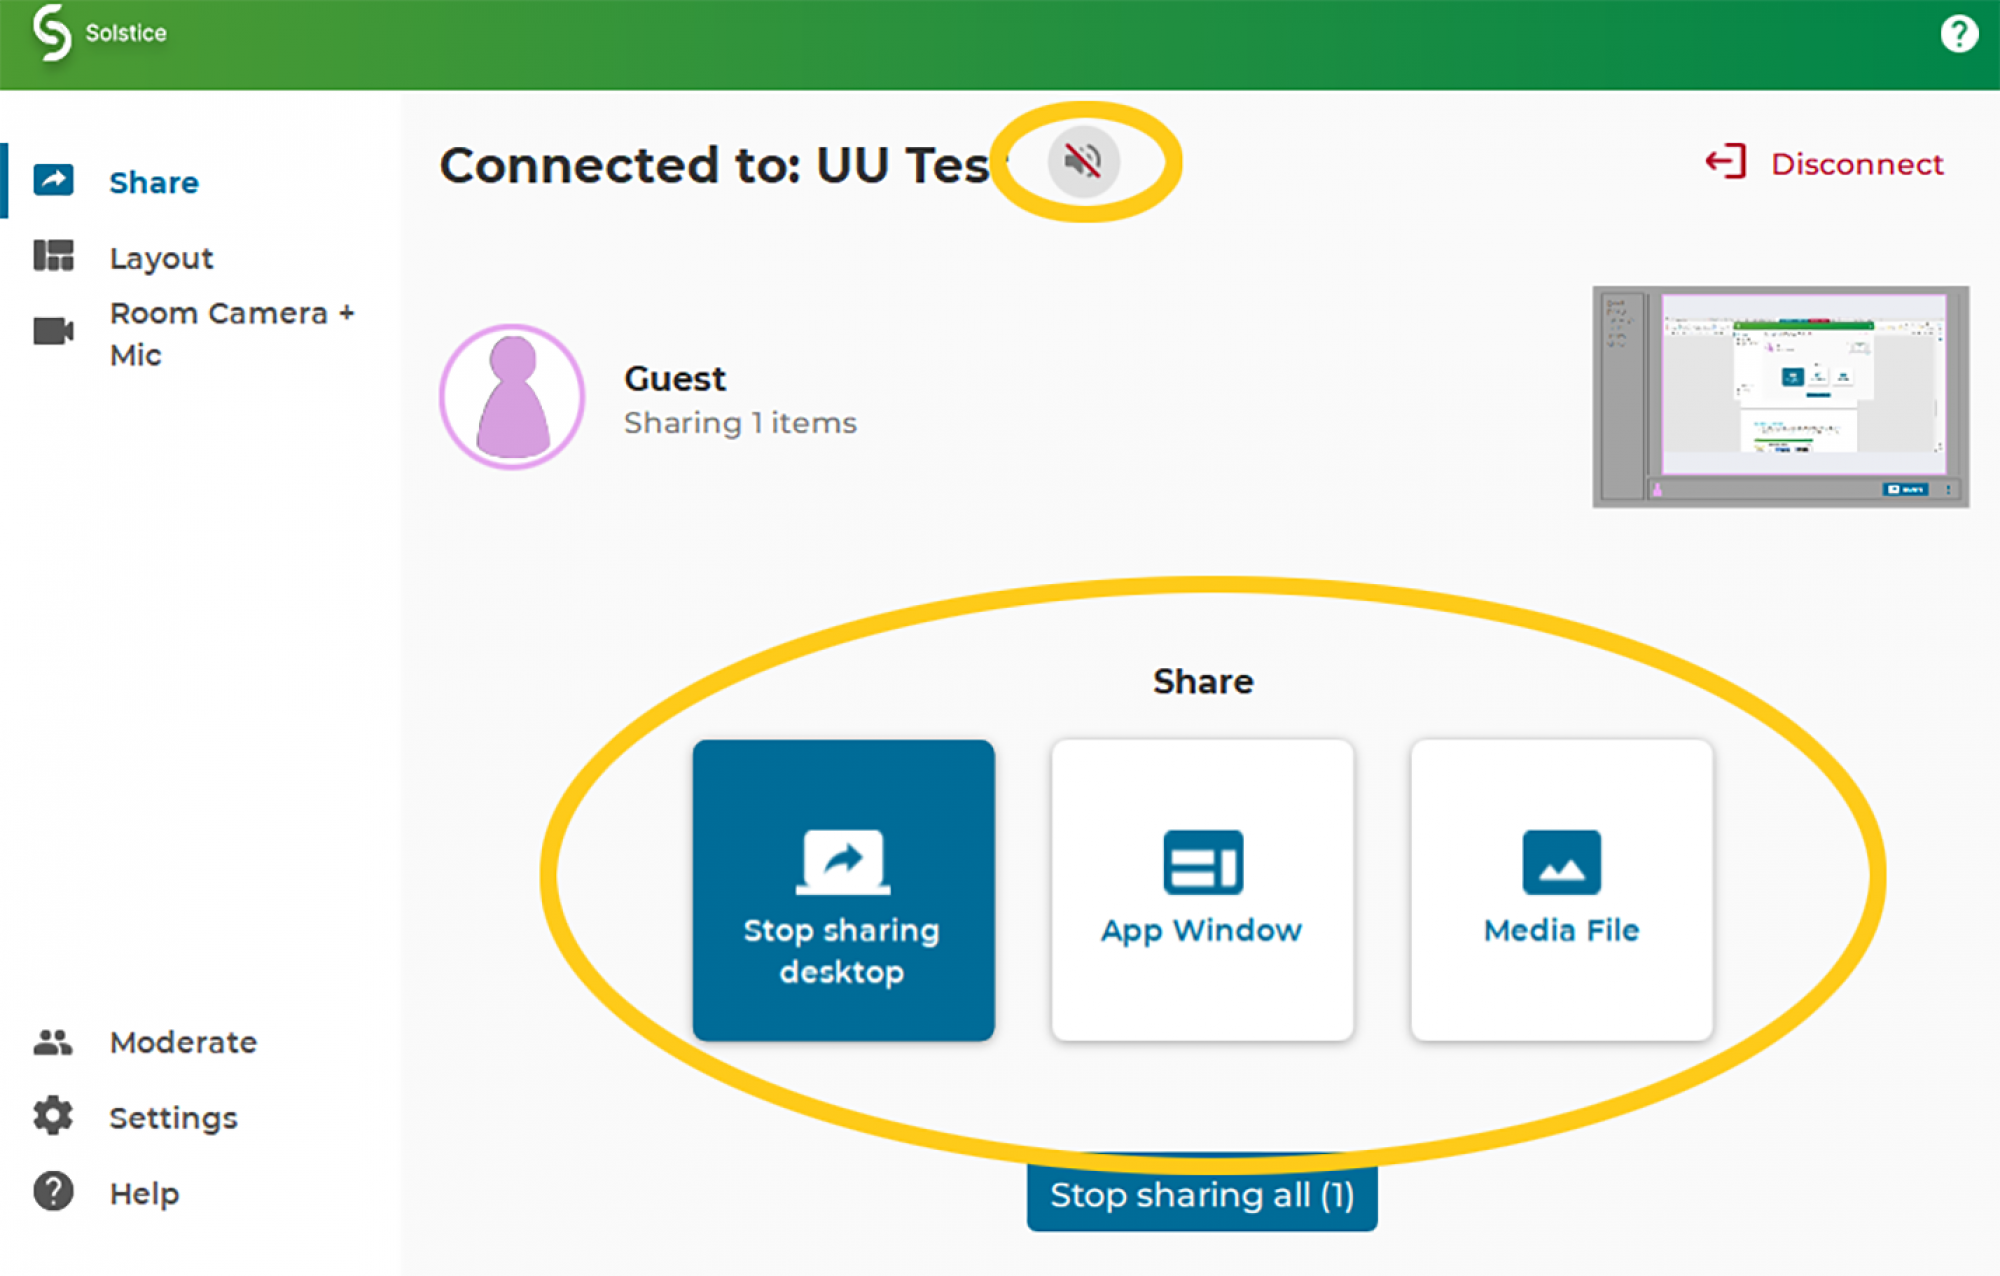Open the shared desktop preview thumbnail

pyautogui.click(x=1780, y=397)
